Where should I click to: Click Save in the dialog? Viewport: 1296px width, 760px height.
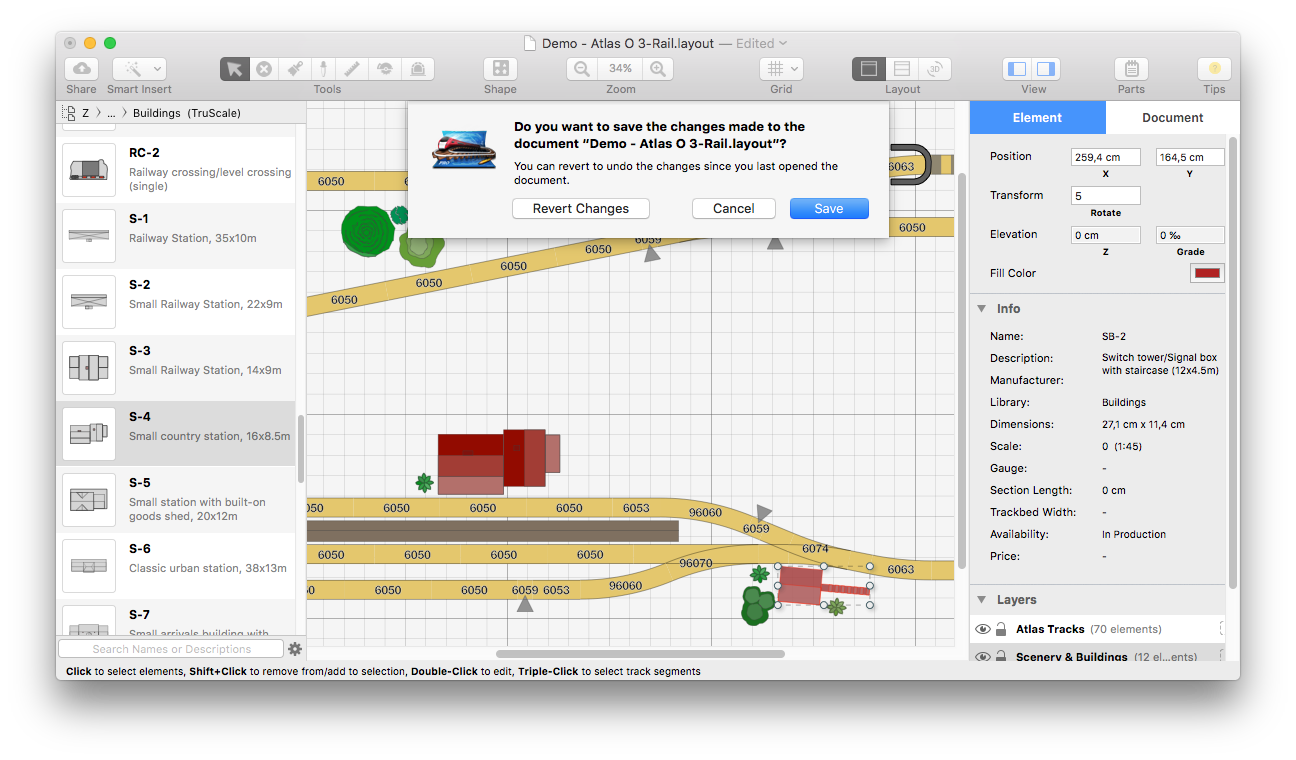tap(828, 209)
